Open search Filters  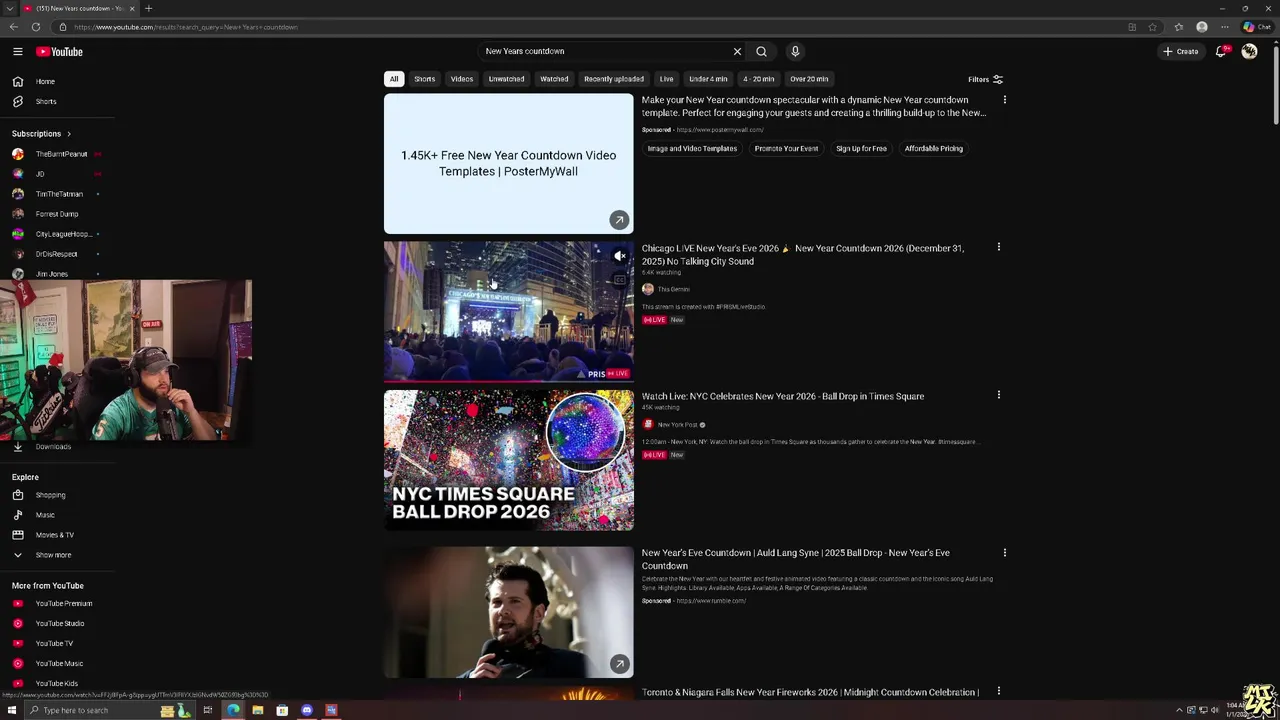pos(985,79)
